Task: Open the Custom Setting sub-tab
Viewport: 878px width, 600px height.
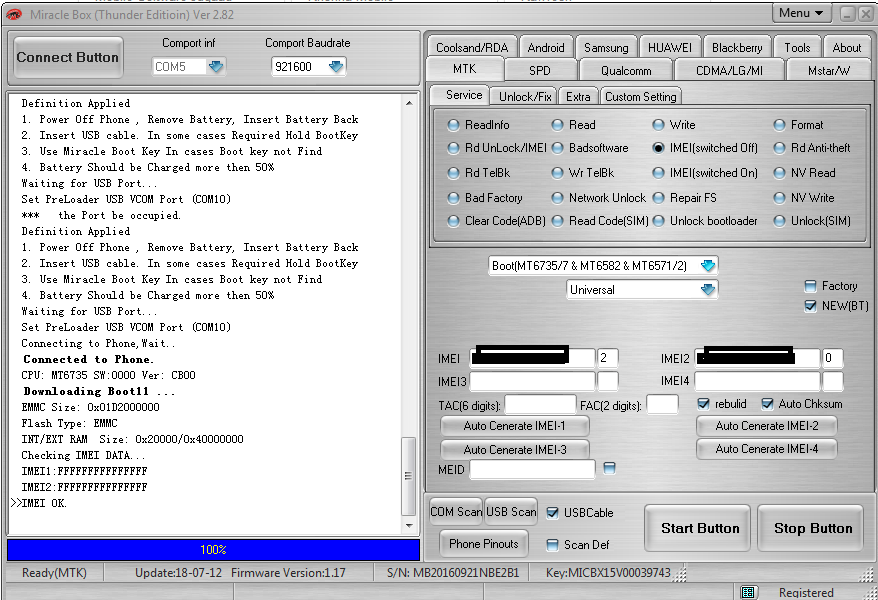Action: click(x=641, y=96)
